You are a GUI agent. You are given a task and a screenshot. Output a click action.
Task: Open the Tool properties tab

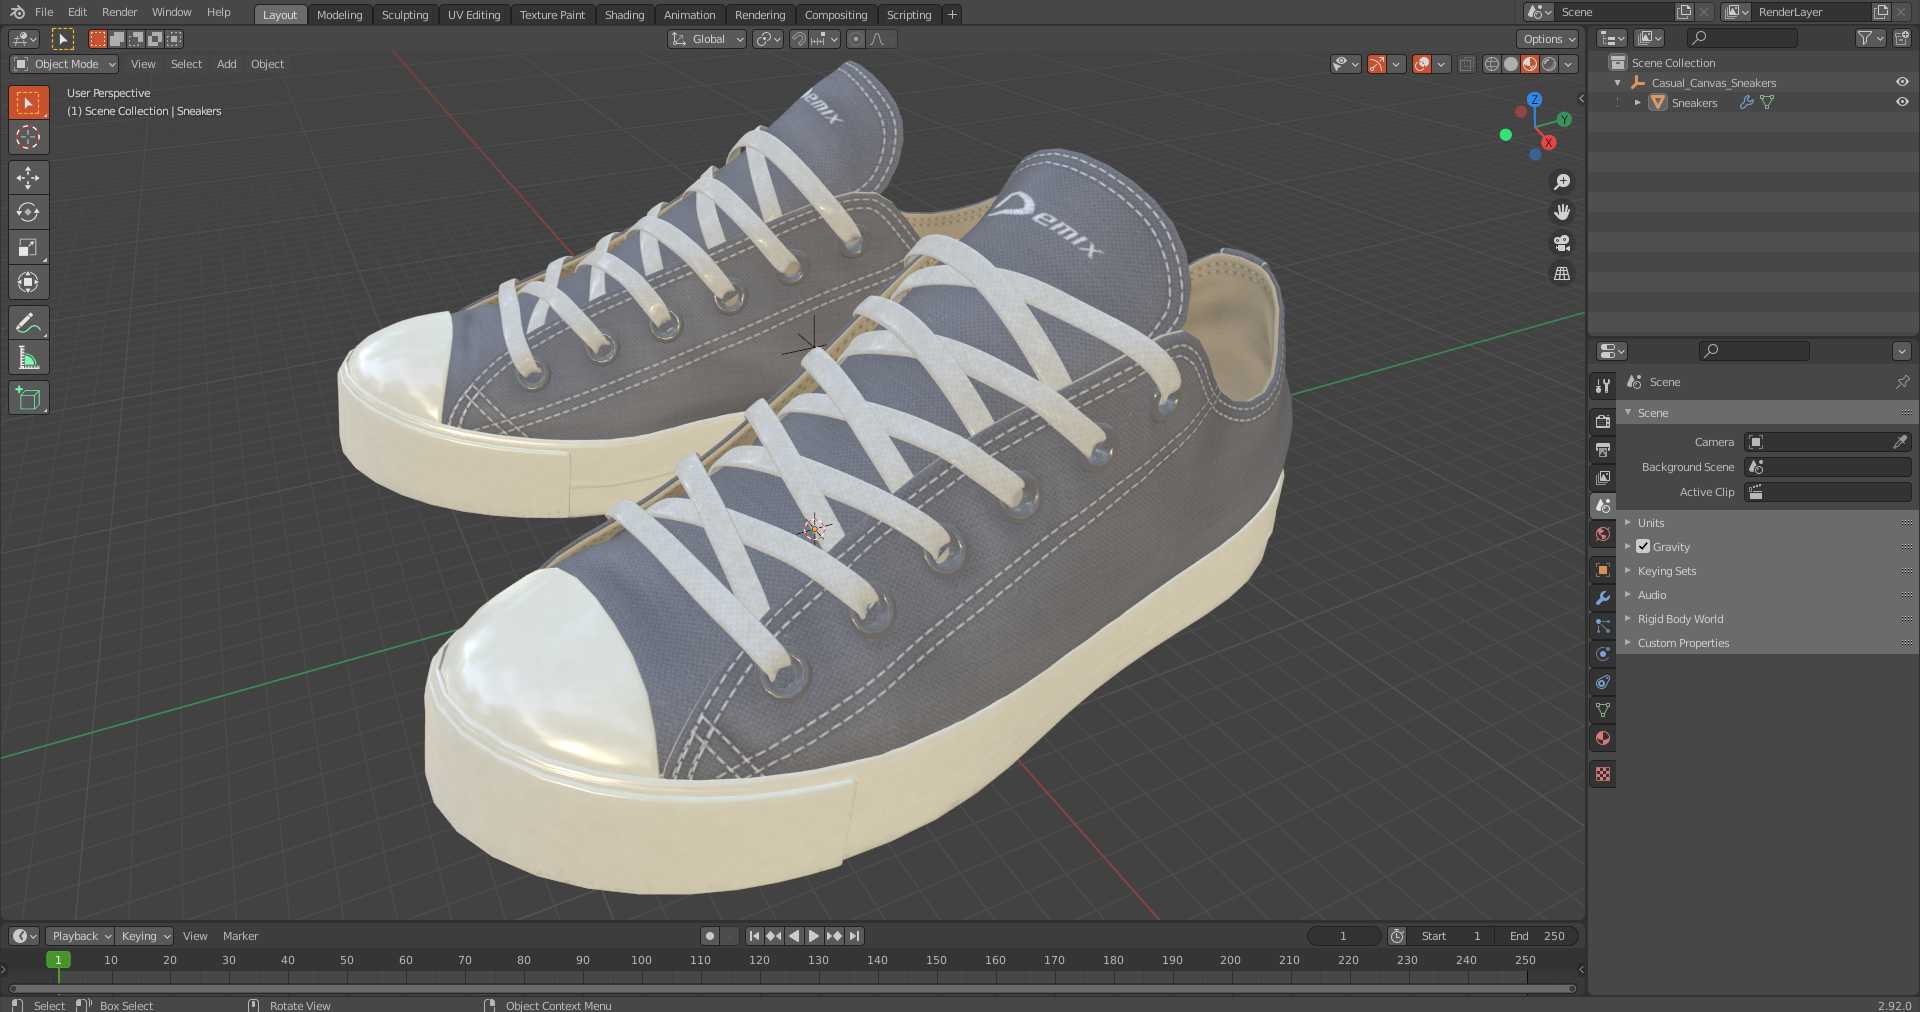1603,386
